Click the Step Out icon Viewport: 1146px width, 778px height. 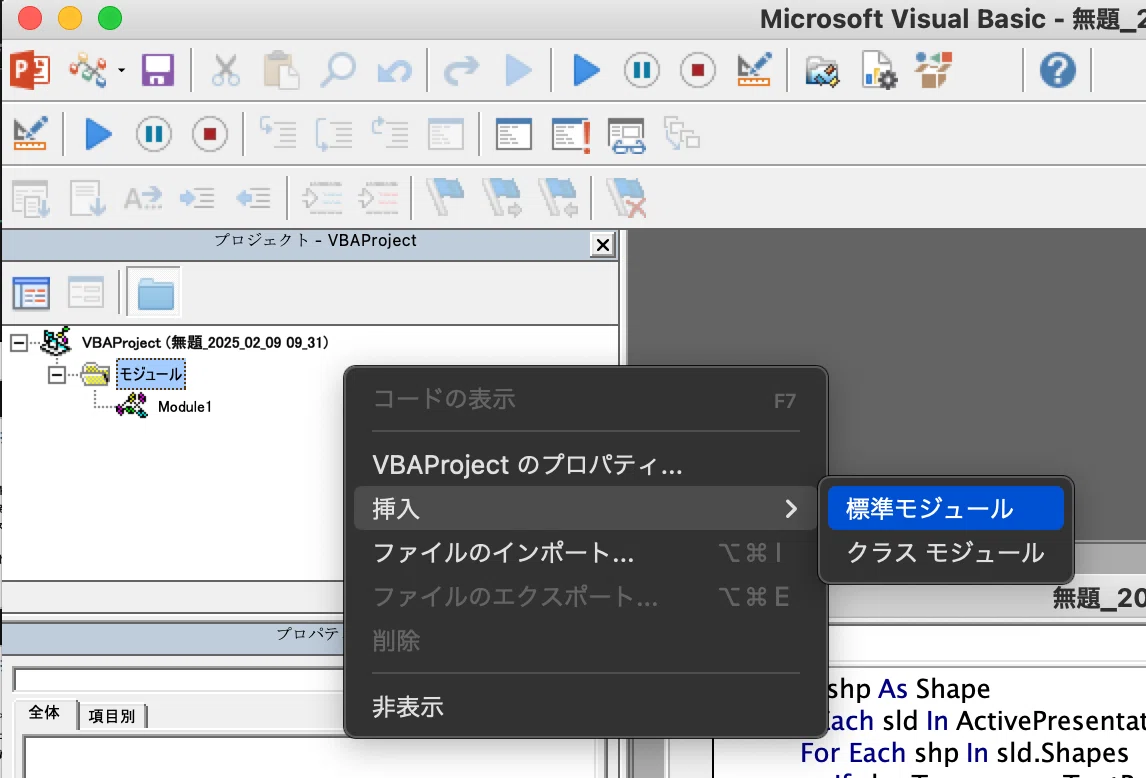[390, 134]
